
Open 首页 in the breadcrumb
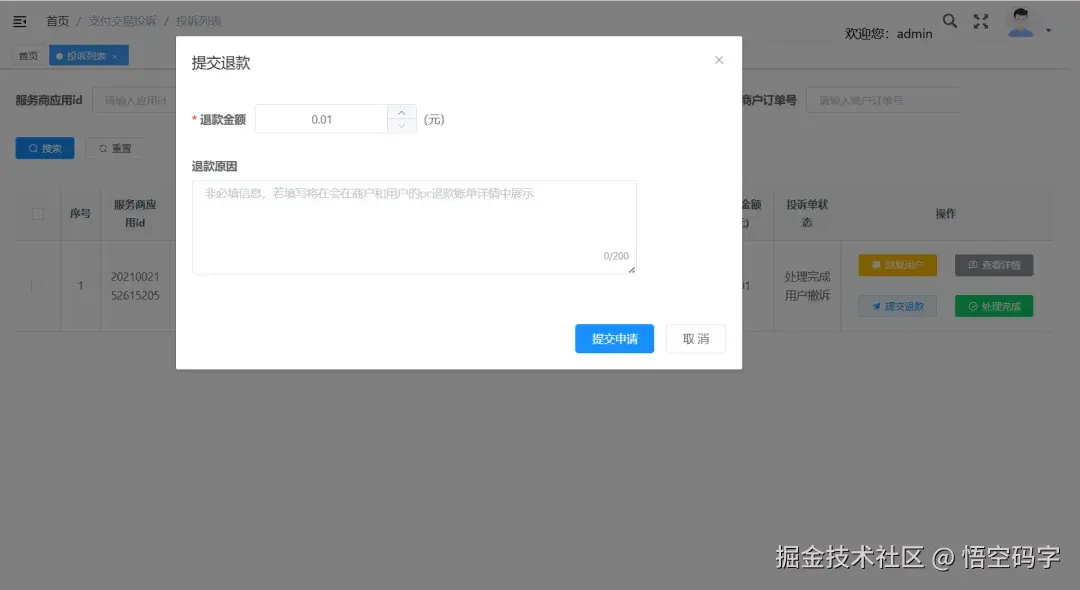click(x=57, y=20)
